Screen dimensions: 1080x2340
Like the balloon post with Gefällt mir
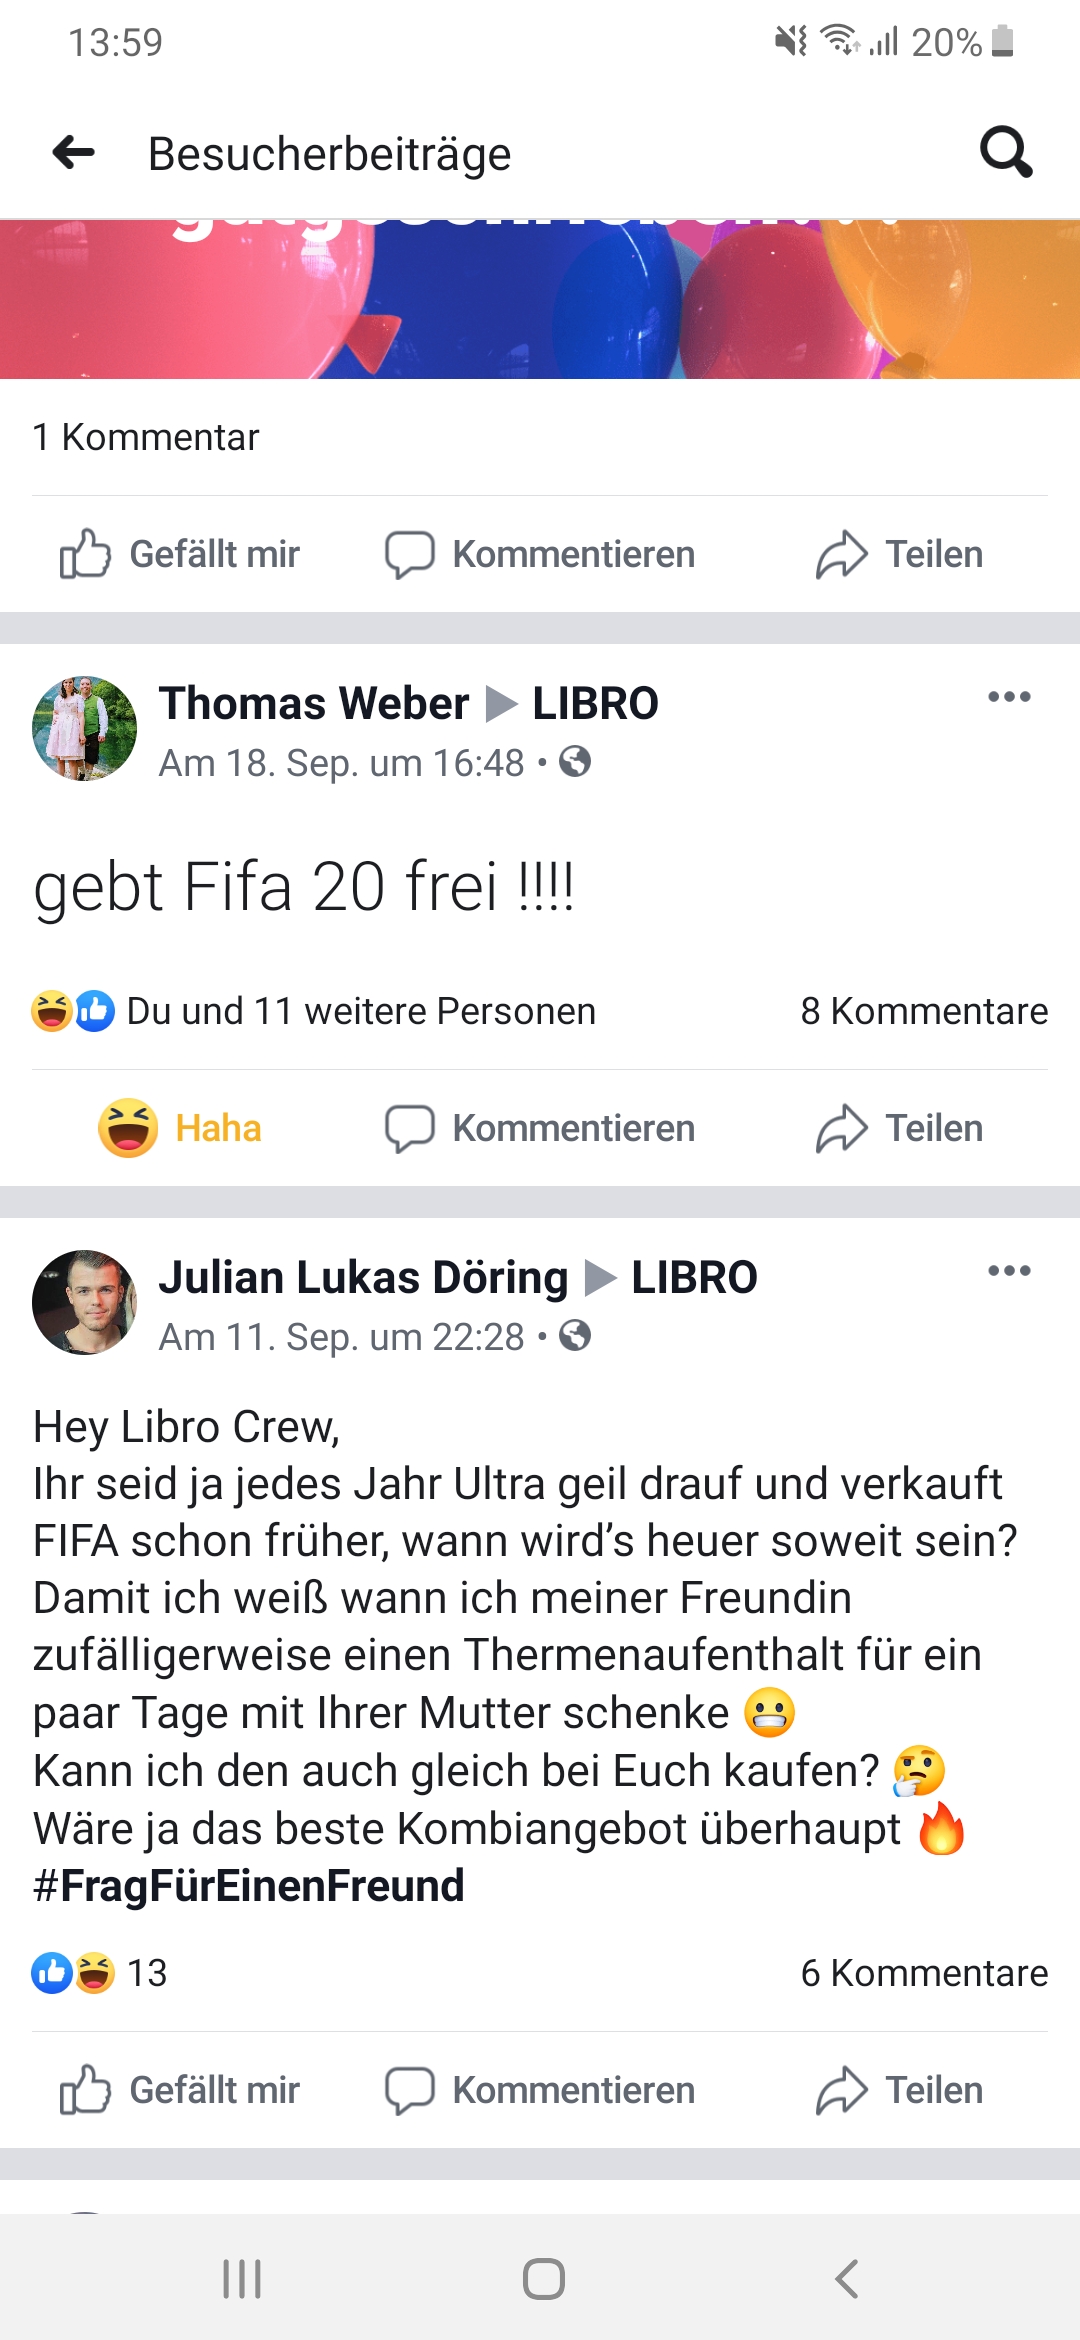[x=180, y=554]
